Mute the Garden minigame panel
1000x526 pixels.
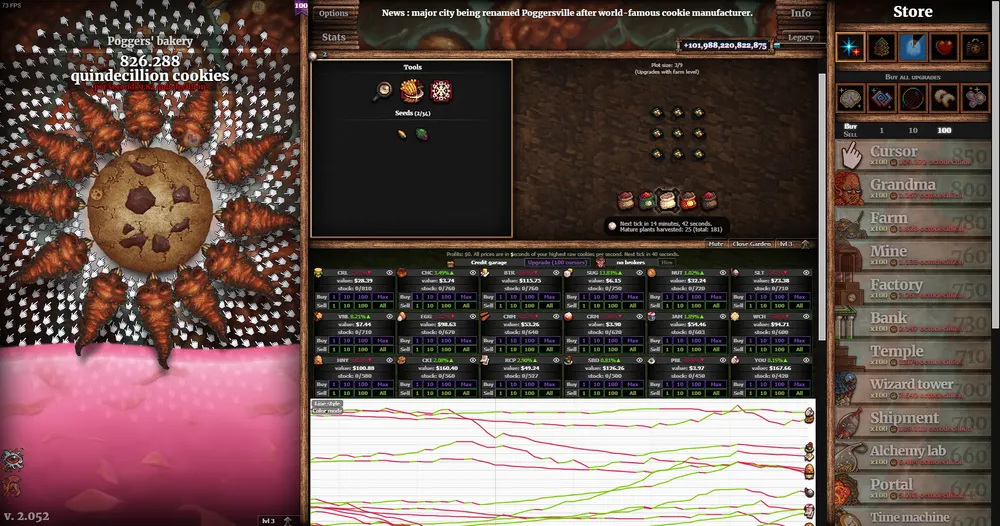point(716,243)
